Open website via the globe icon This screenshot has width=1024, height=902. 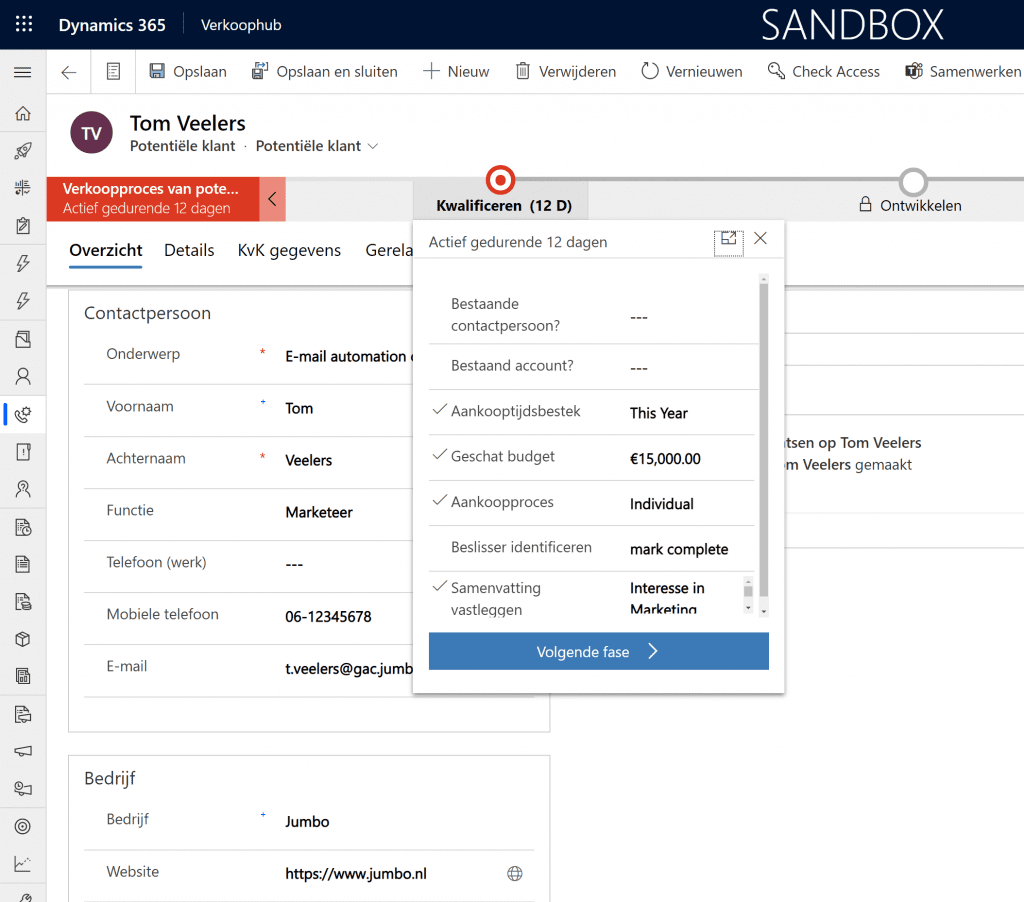tap(515, 874)
